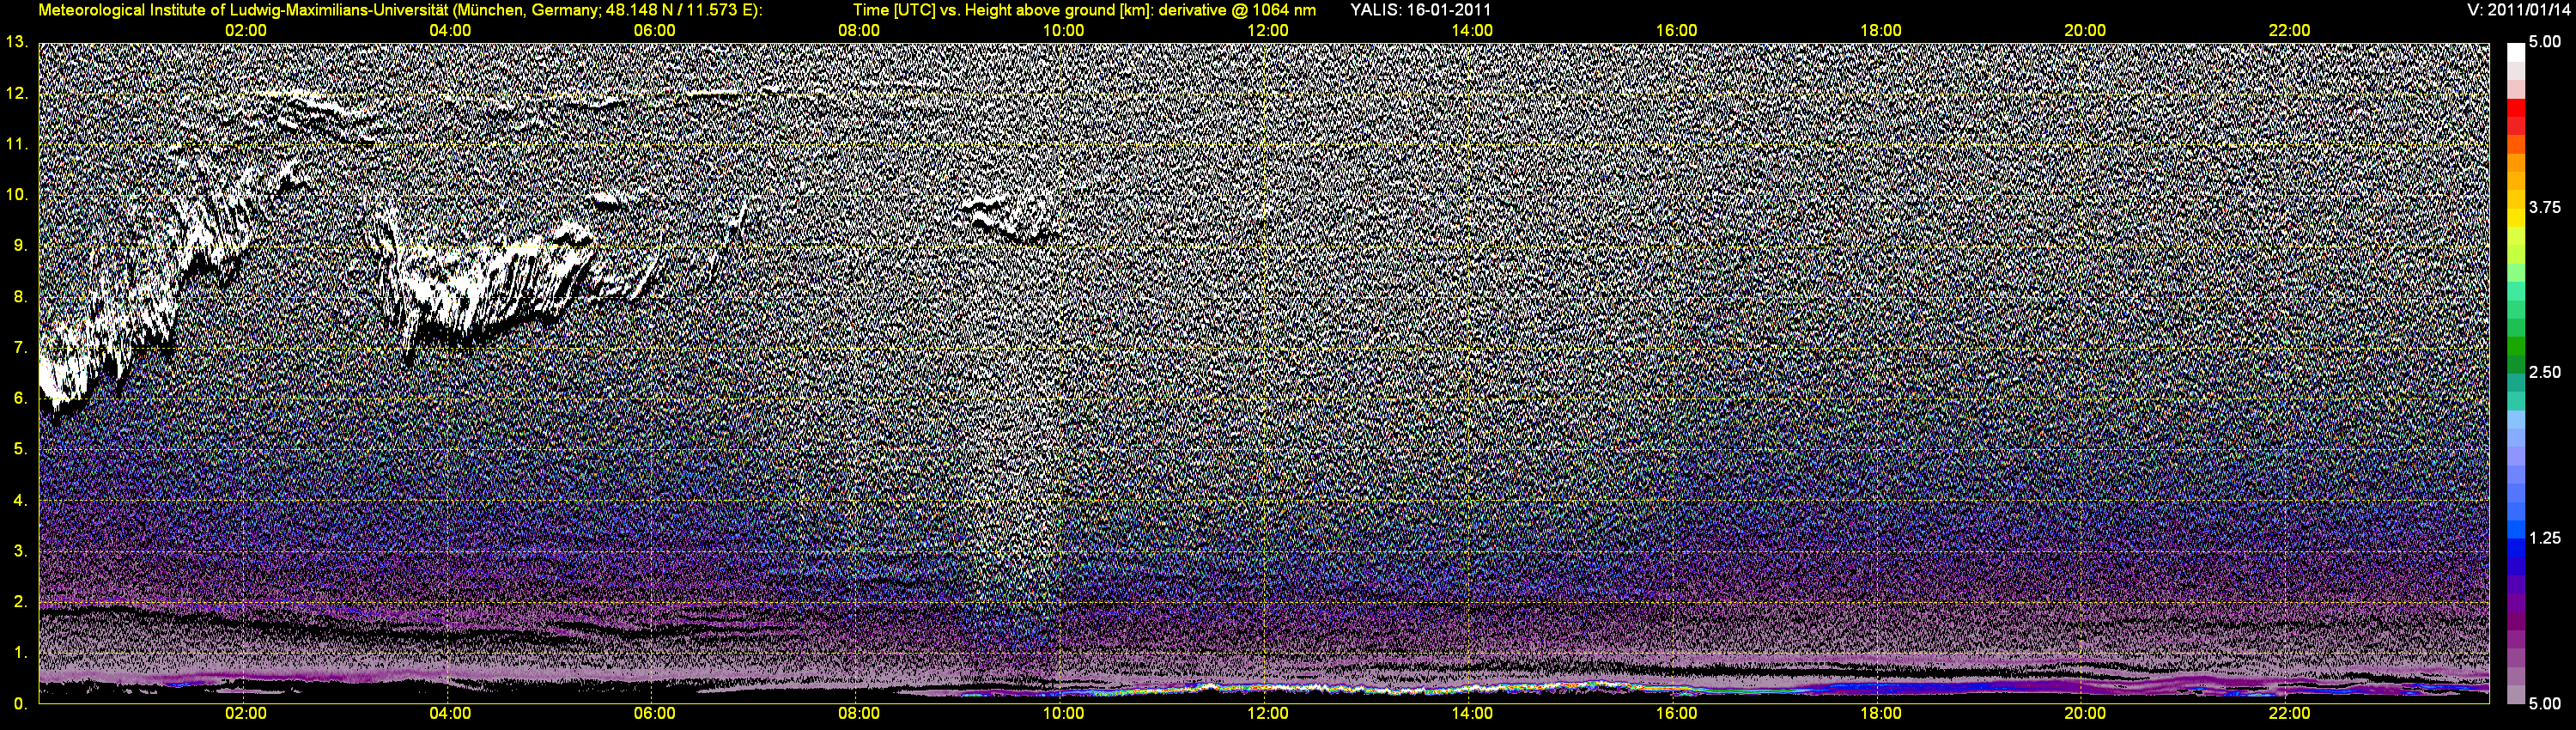Click the 1. height axis label

click(x=20, y=653)
